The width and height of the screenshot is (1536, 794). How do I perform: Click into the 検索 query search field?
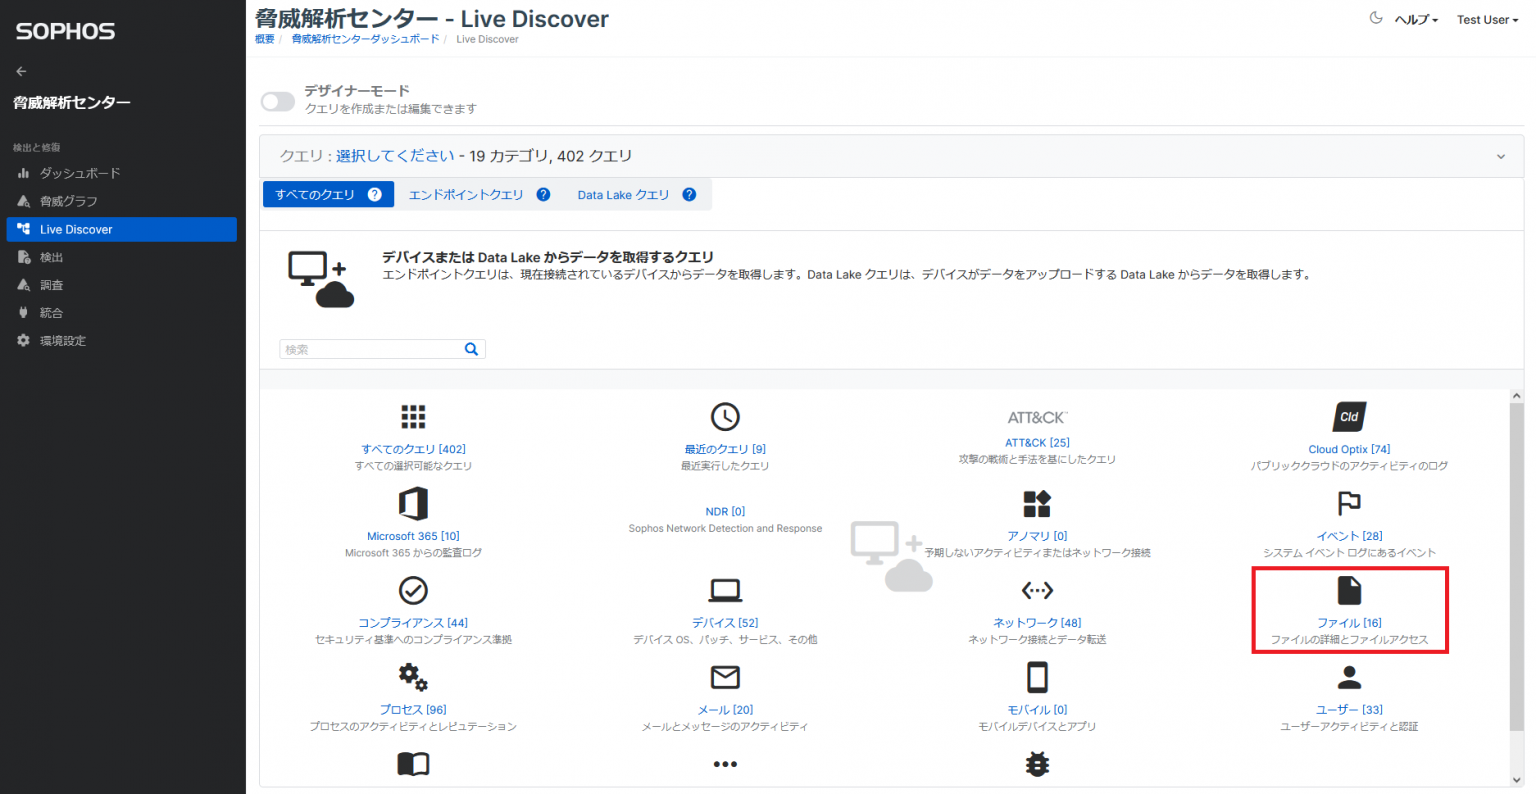point(370,349)
